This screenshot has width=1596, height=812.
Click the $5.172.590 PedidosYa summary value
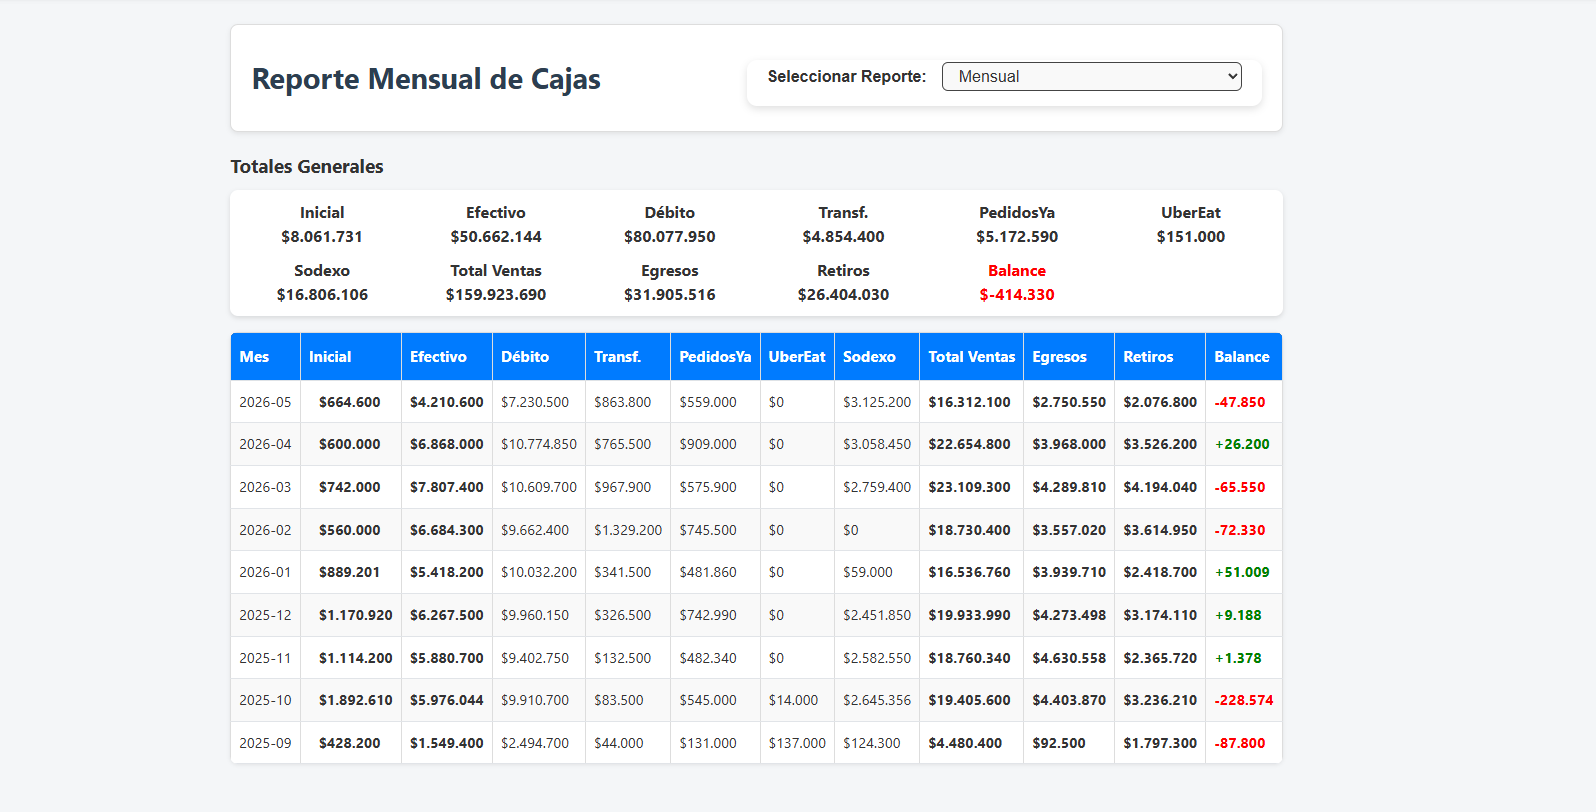click(x=1017, y=237)
